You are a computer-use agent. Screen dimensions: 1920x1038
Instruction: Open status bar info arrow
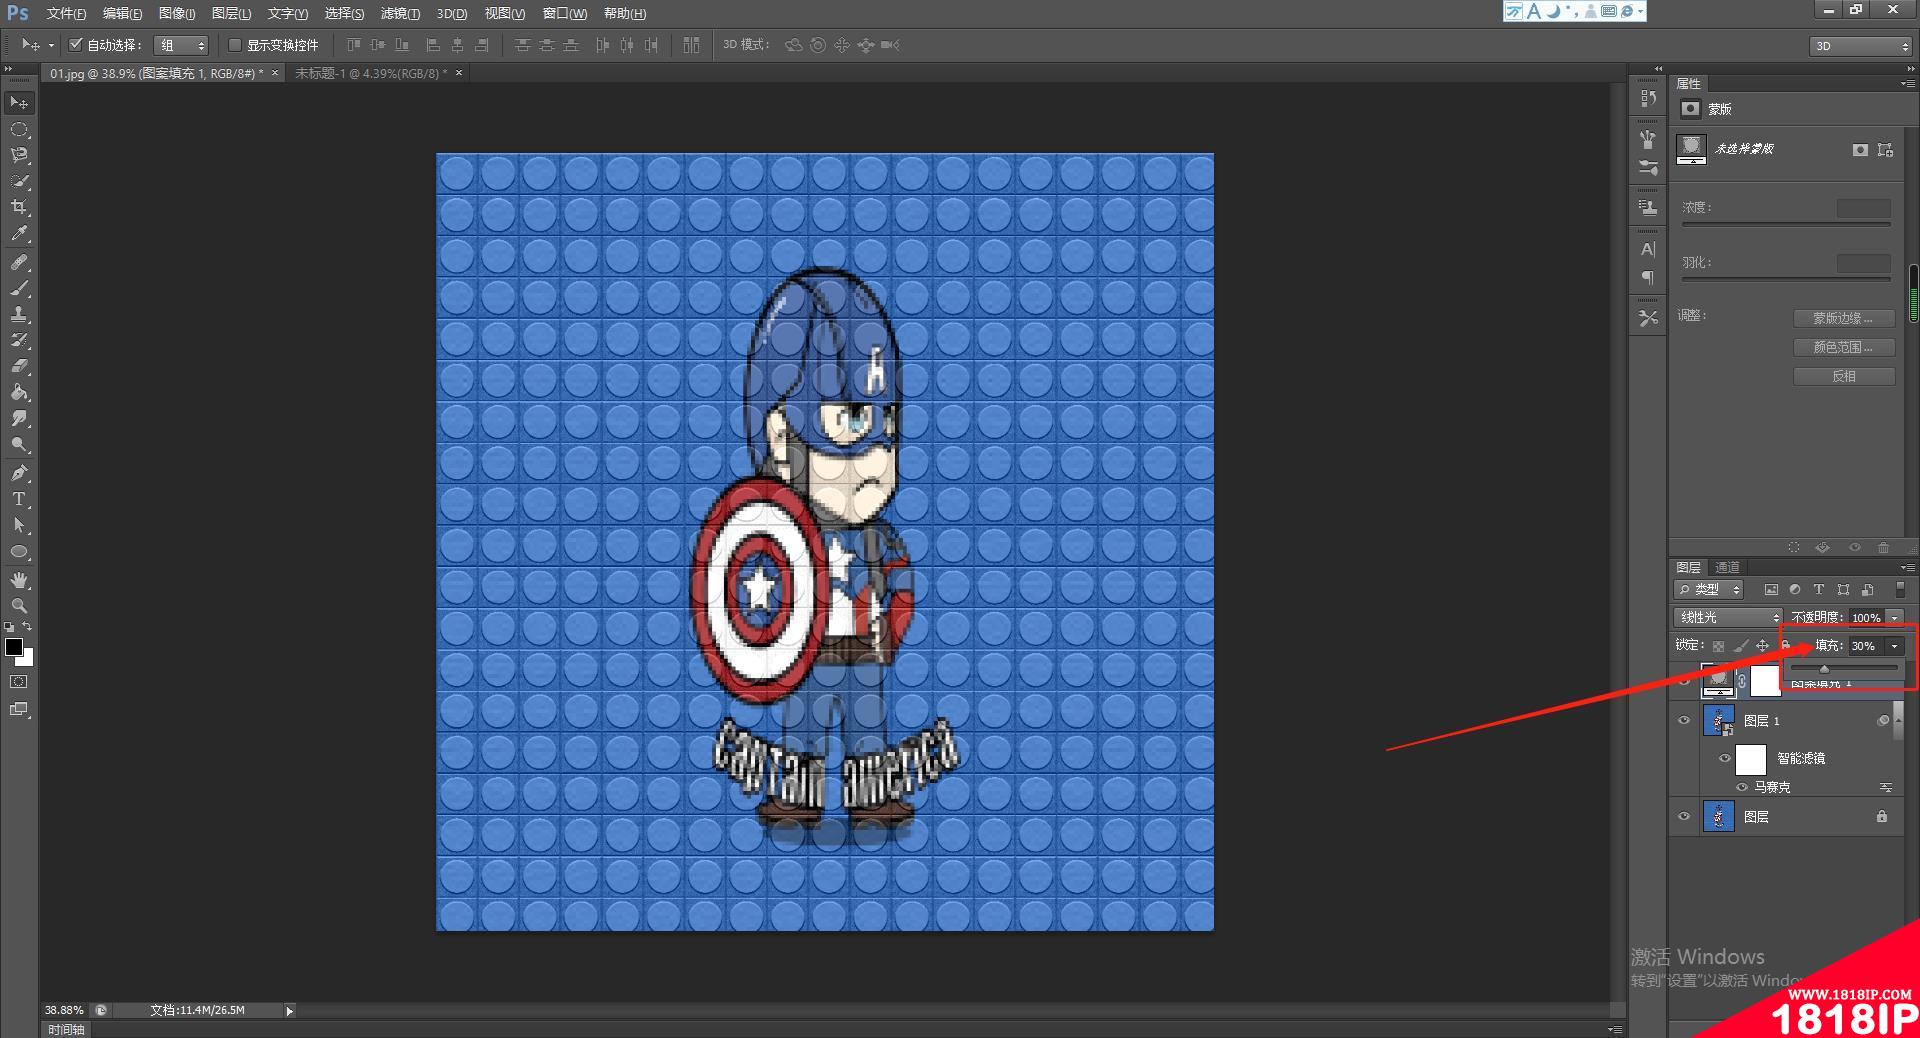(290, 1011)
